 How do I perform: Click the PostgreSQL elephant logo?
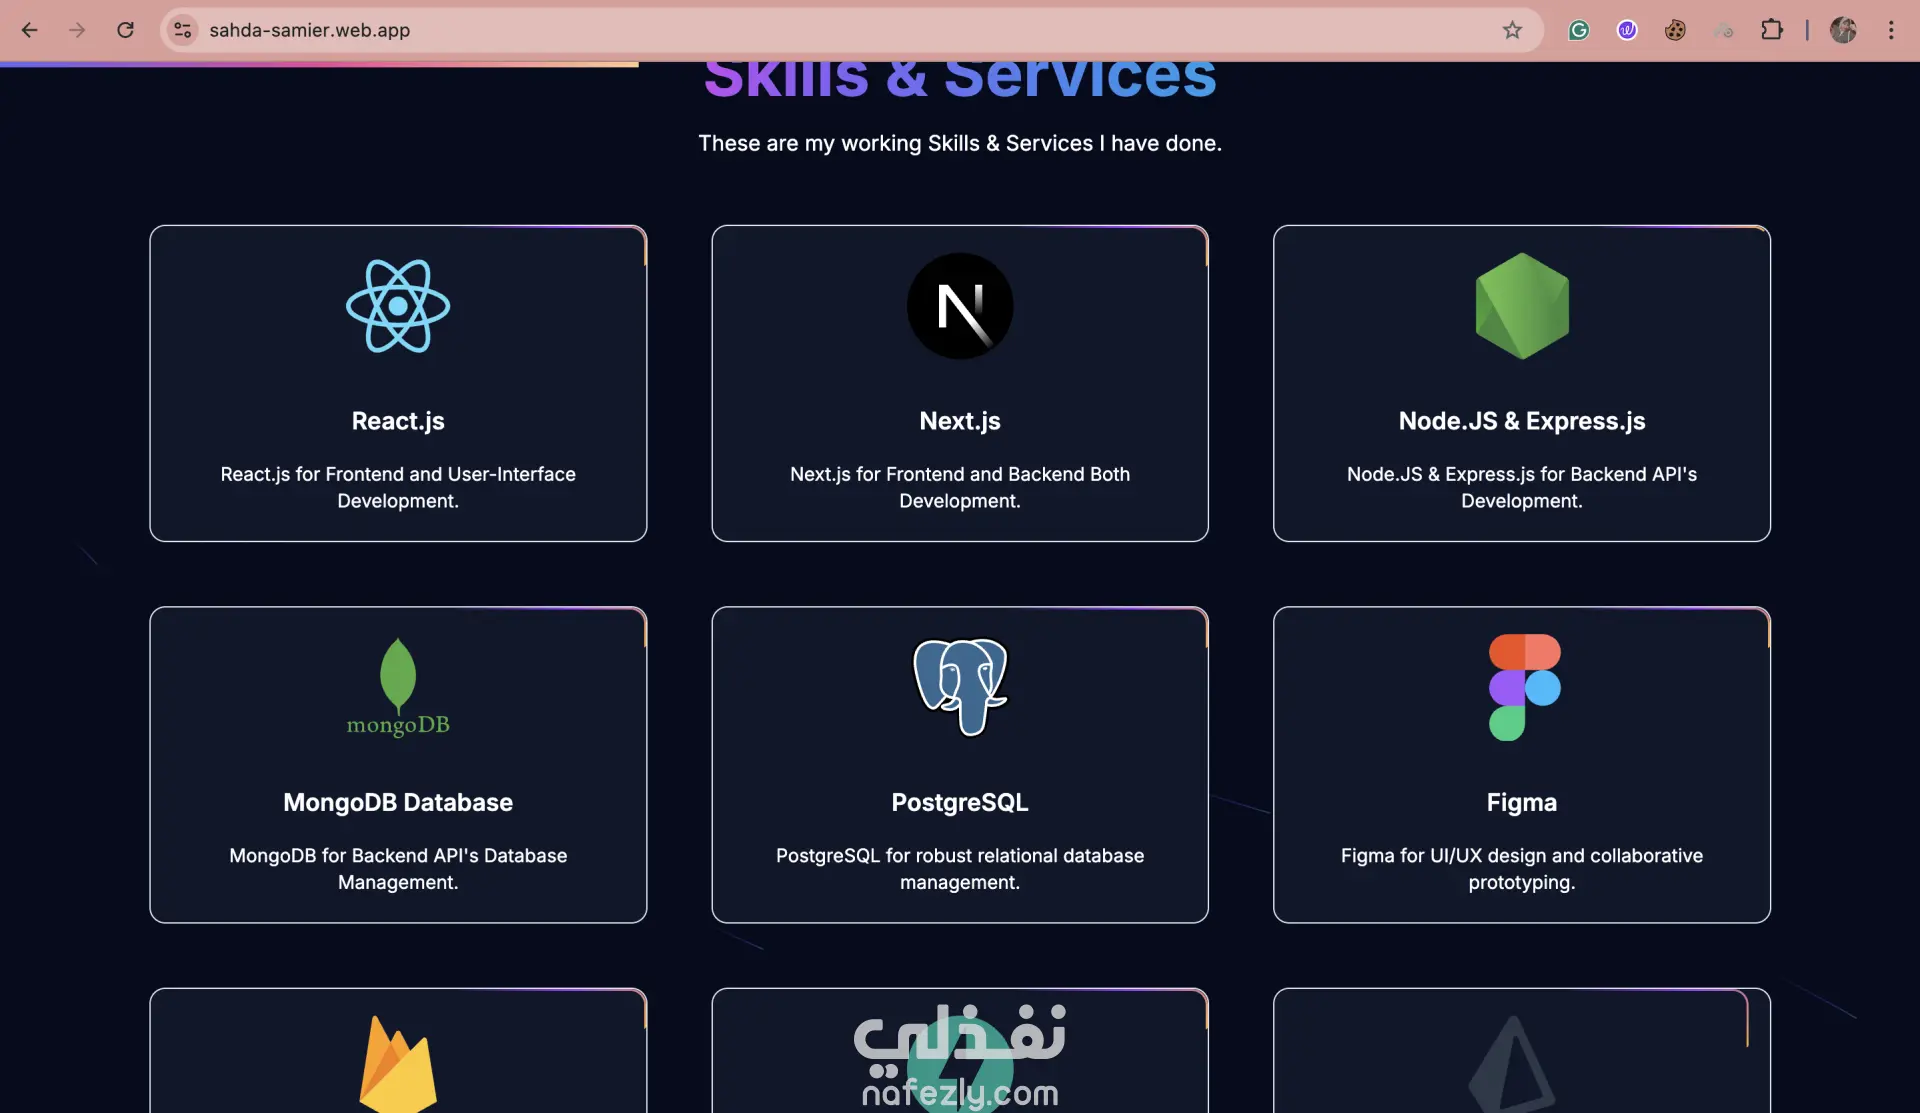click(960, 686)
